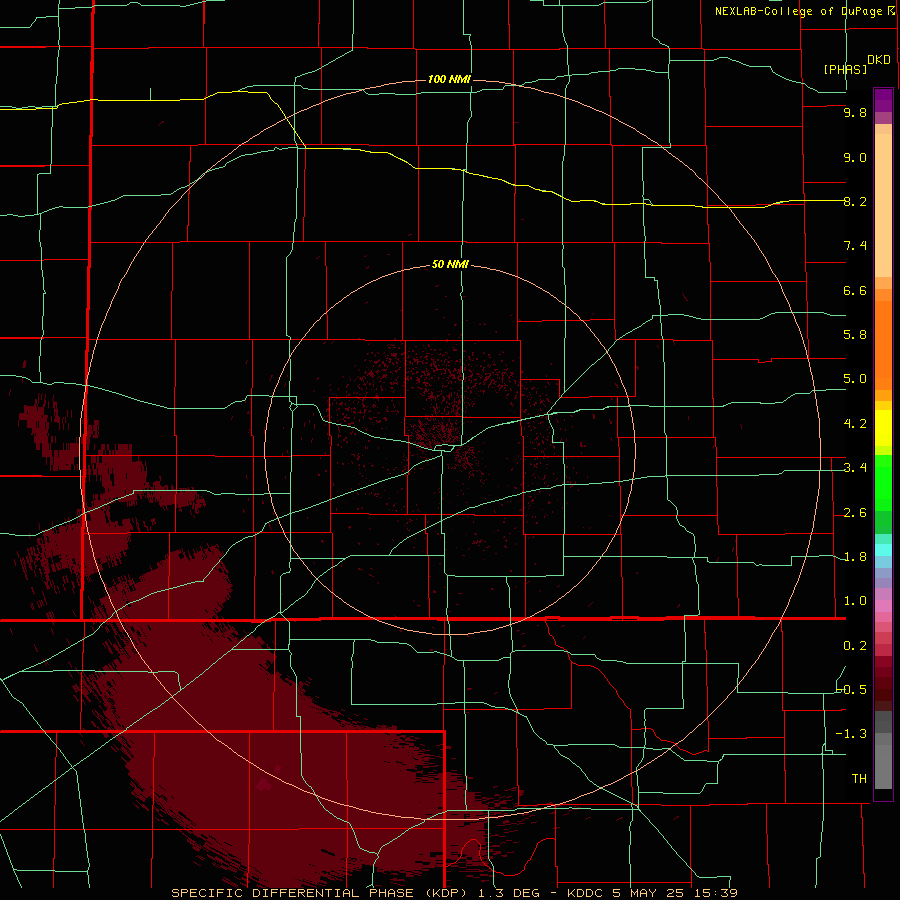Click the TH threshold label on scale
Viewport: 900px width, 900px height.
coord(859,779)
